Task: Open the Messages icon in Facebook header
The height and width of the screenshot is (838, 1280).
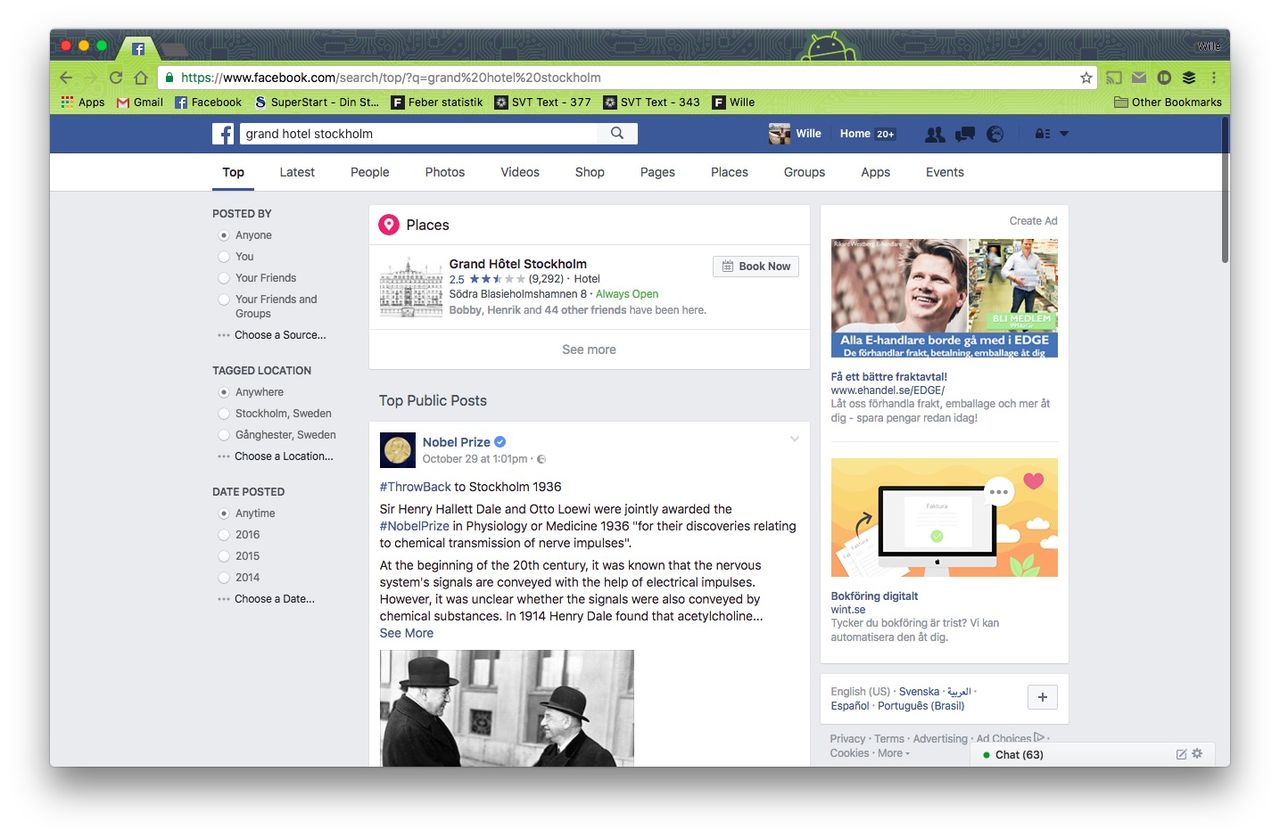Action: (x=965, y=134)
